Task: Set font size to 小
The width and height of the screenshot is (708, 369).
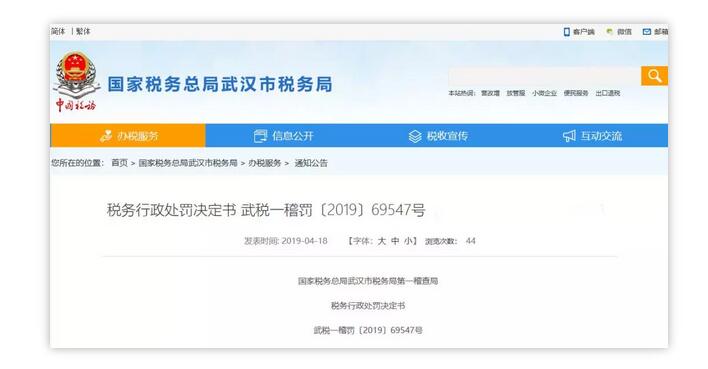Action: [408, 241]
